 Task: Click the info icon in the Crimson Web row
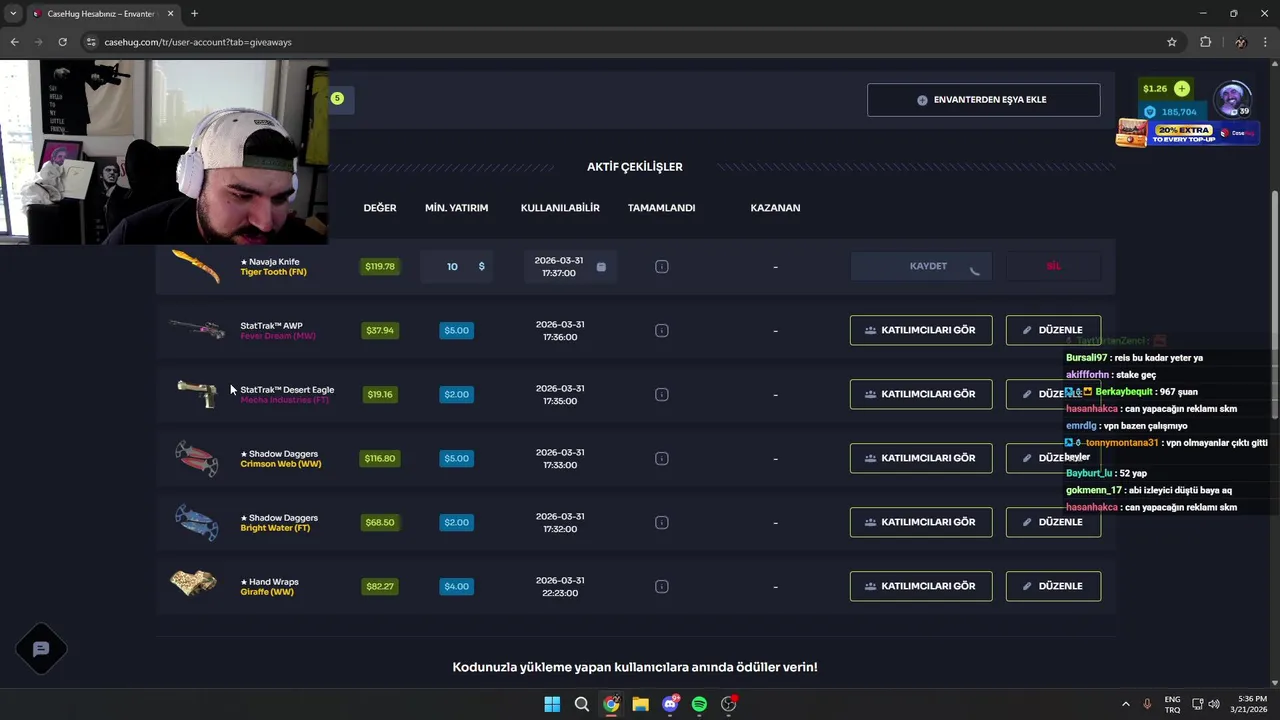coord(661,459)
